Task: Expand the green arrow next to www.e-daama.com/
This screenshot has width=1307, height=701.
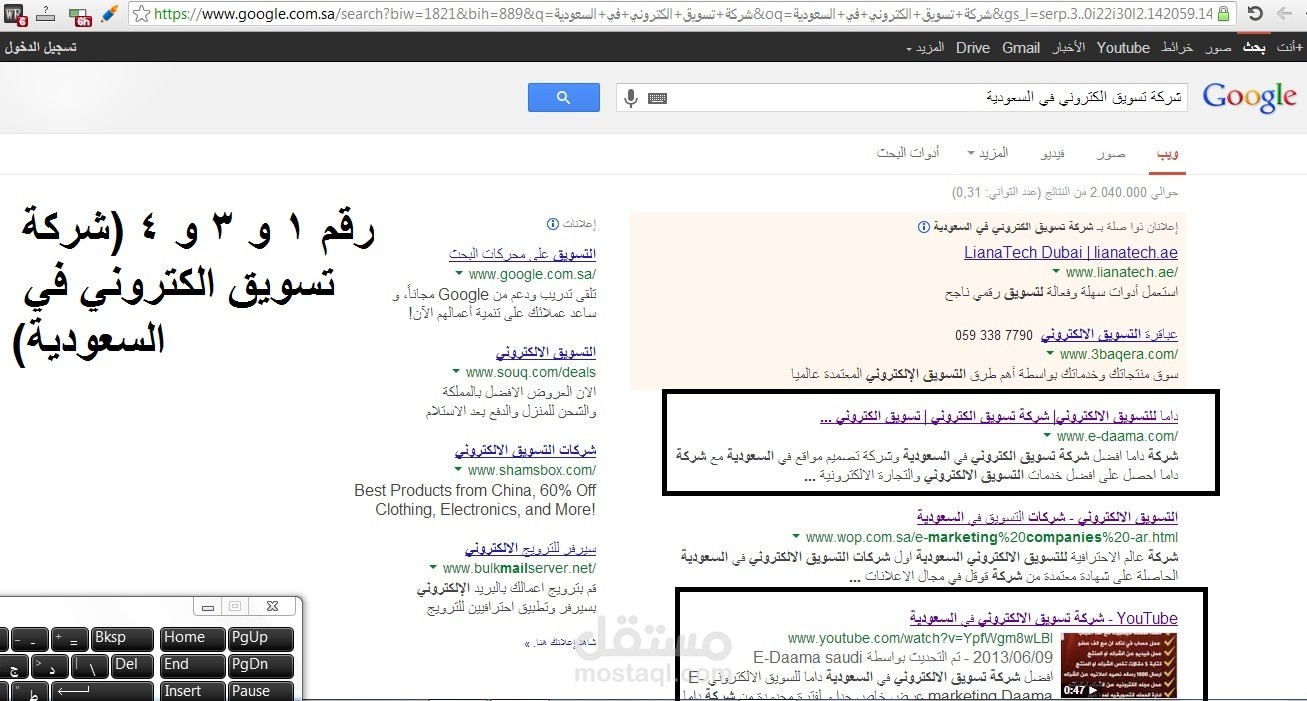Action: pos(1047,436)
